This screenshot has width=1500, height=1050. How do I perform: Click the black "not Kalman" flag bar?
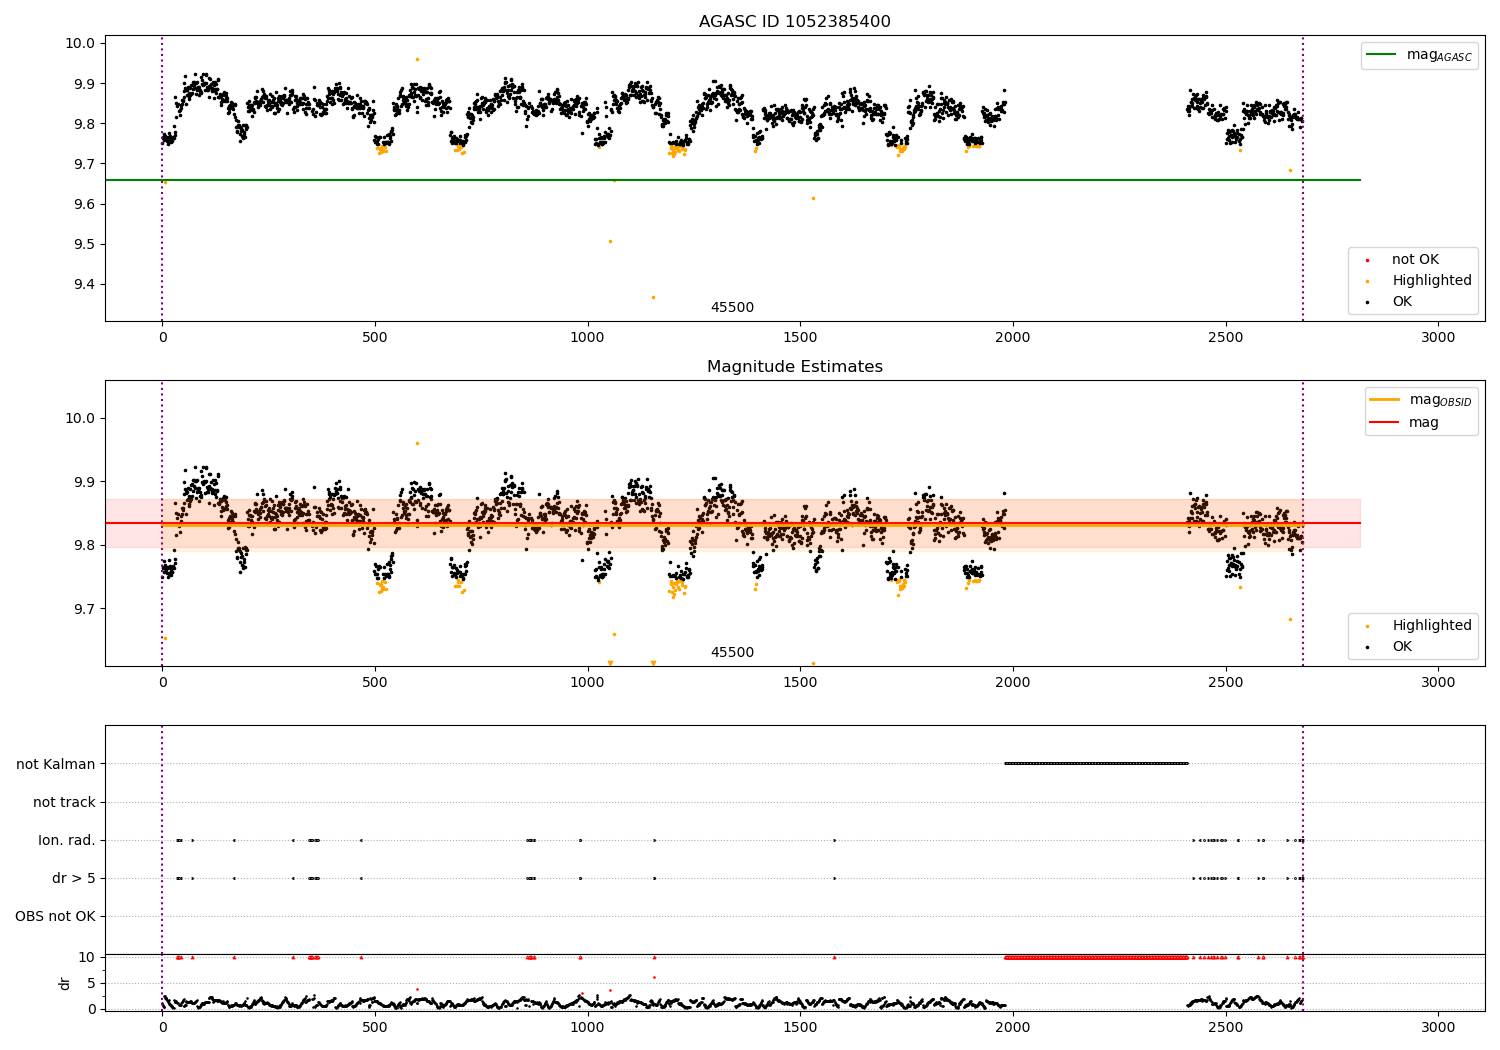tap(1097, 764)
